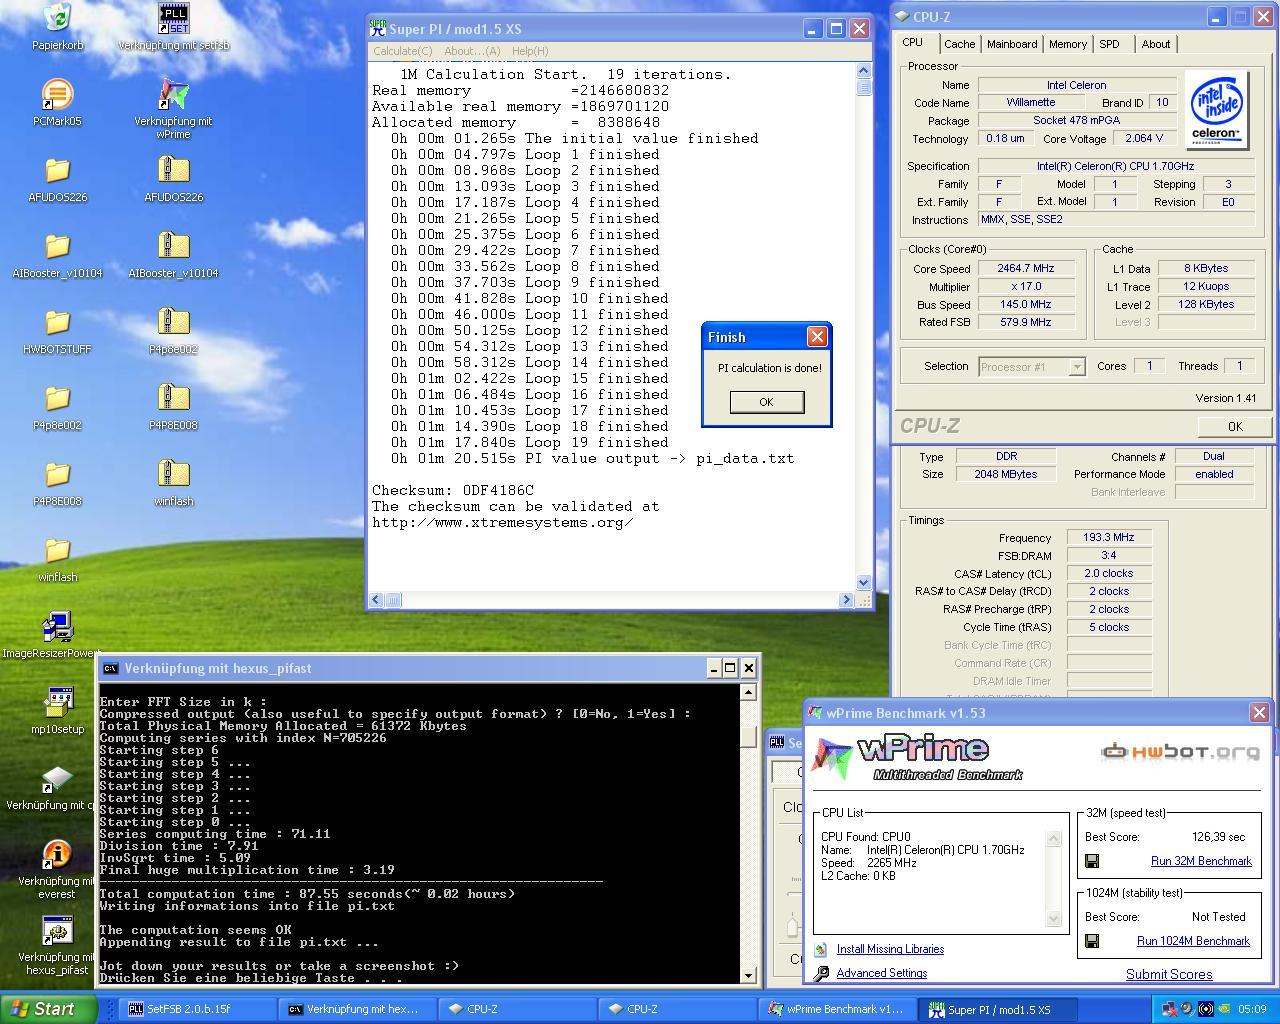Click wPrime CPU List scrollbar down arrow
The image size is (1280, 1024).
tap(1053, 919)
